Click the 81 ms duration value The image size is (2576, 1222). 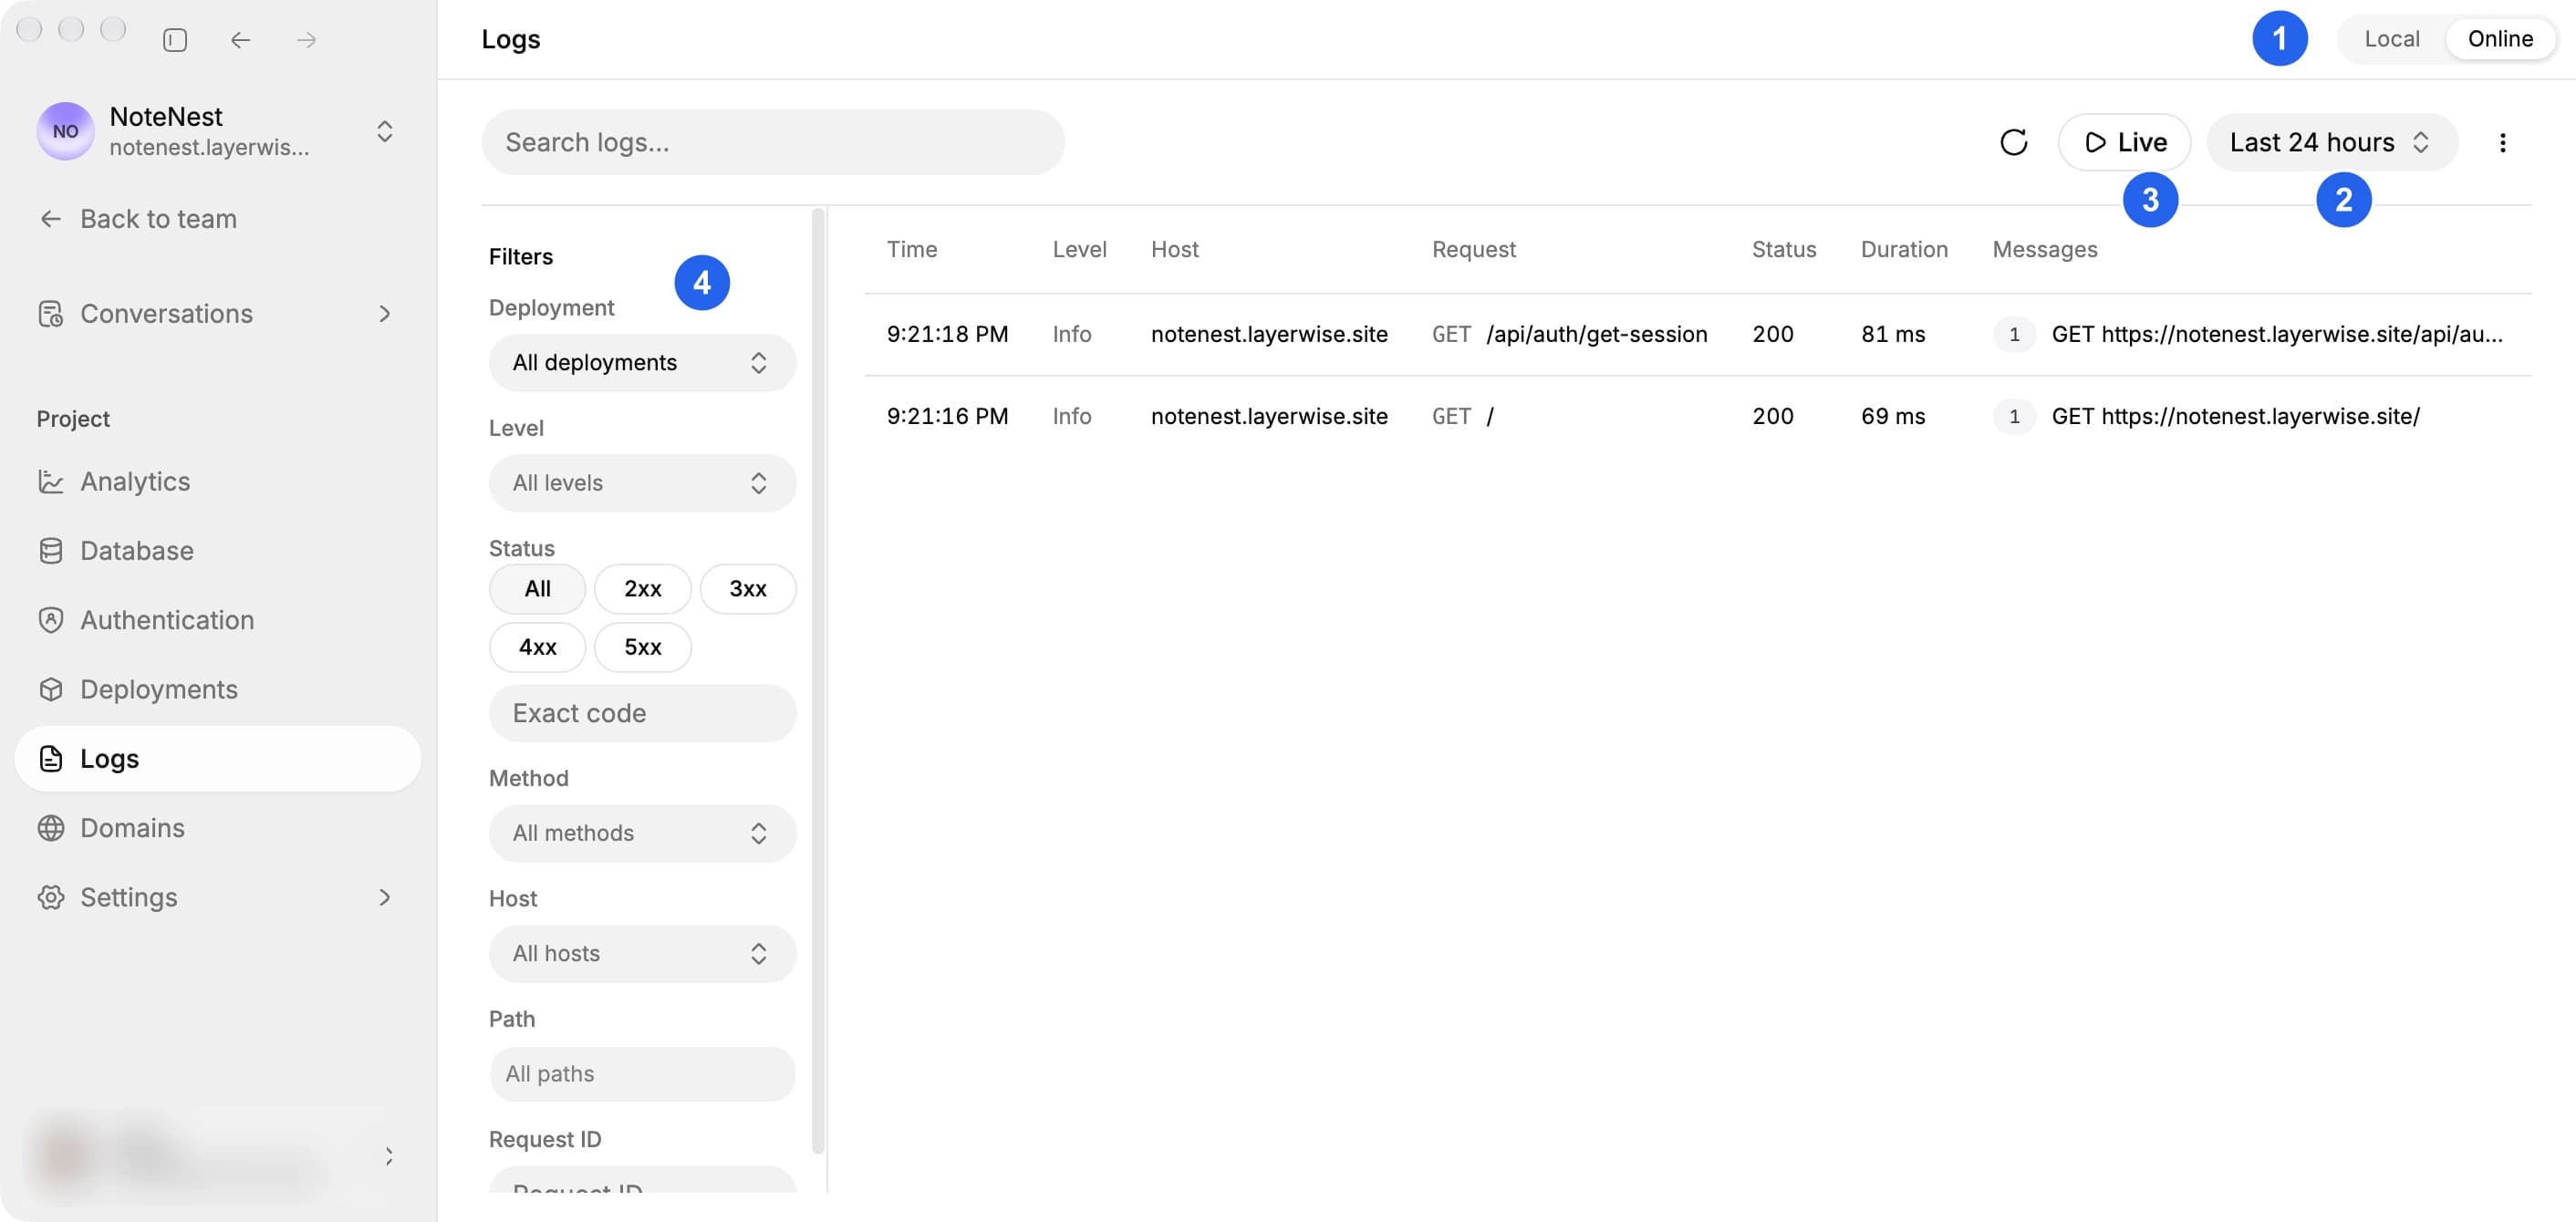(x=1892, y=334)
